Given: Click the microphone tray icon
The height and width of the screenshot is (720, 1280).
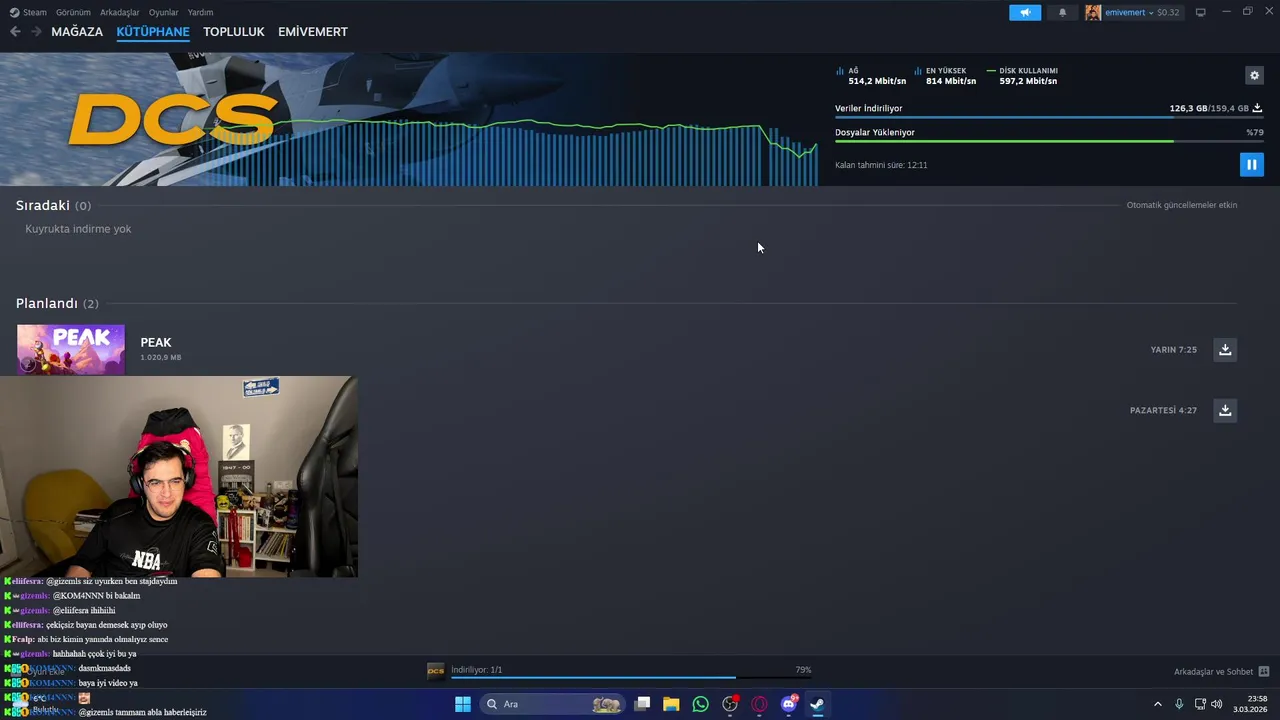Looking at the screenshot, I should (x=1179, y=704).
